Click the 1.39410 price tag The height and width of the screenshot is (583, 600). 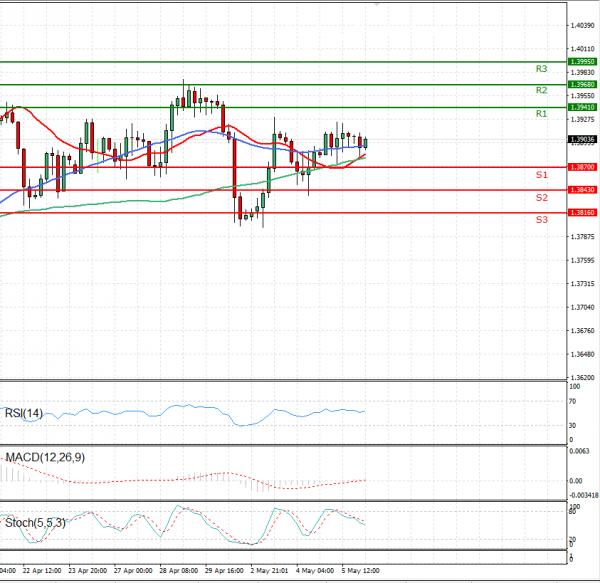coord(582,107)
